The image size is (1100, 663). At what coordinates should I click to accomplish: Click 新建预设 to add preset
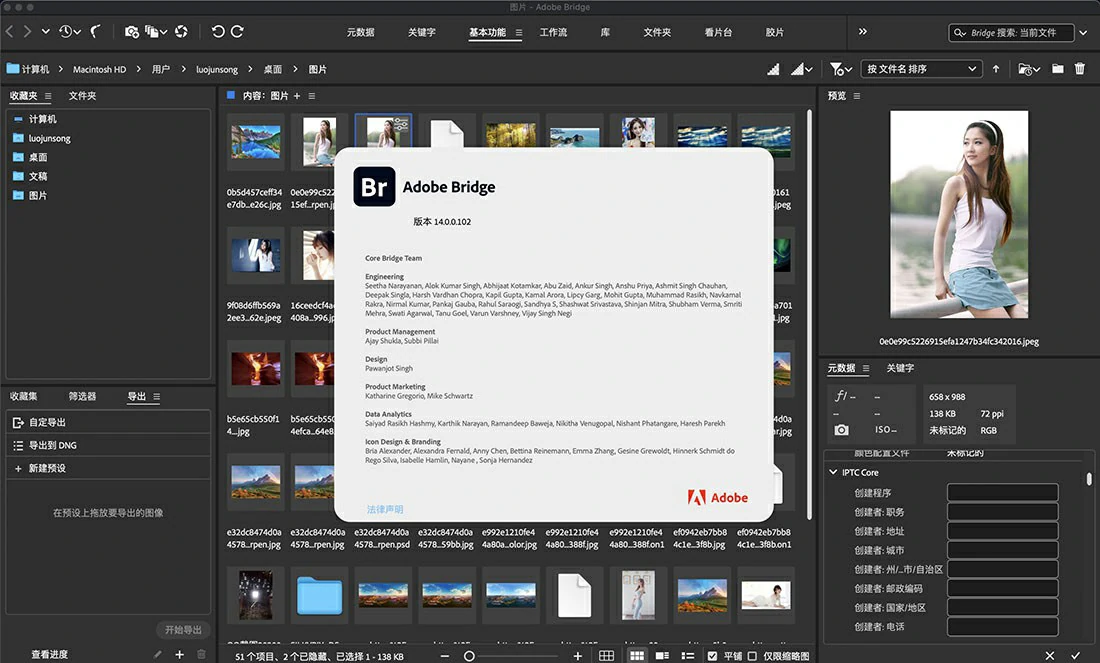pos(109,469)
